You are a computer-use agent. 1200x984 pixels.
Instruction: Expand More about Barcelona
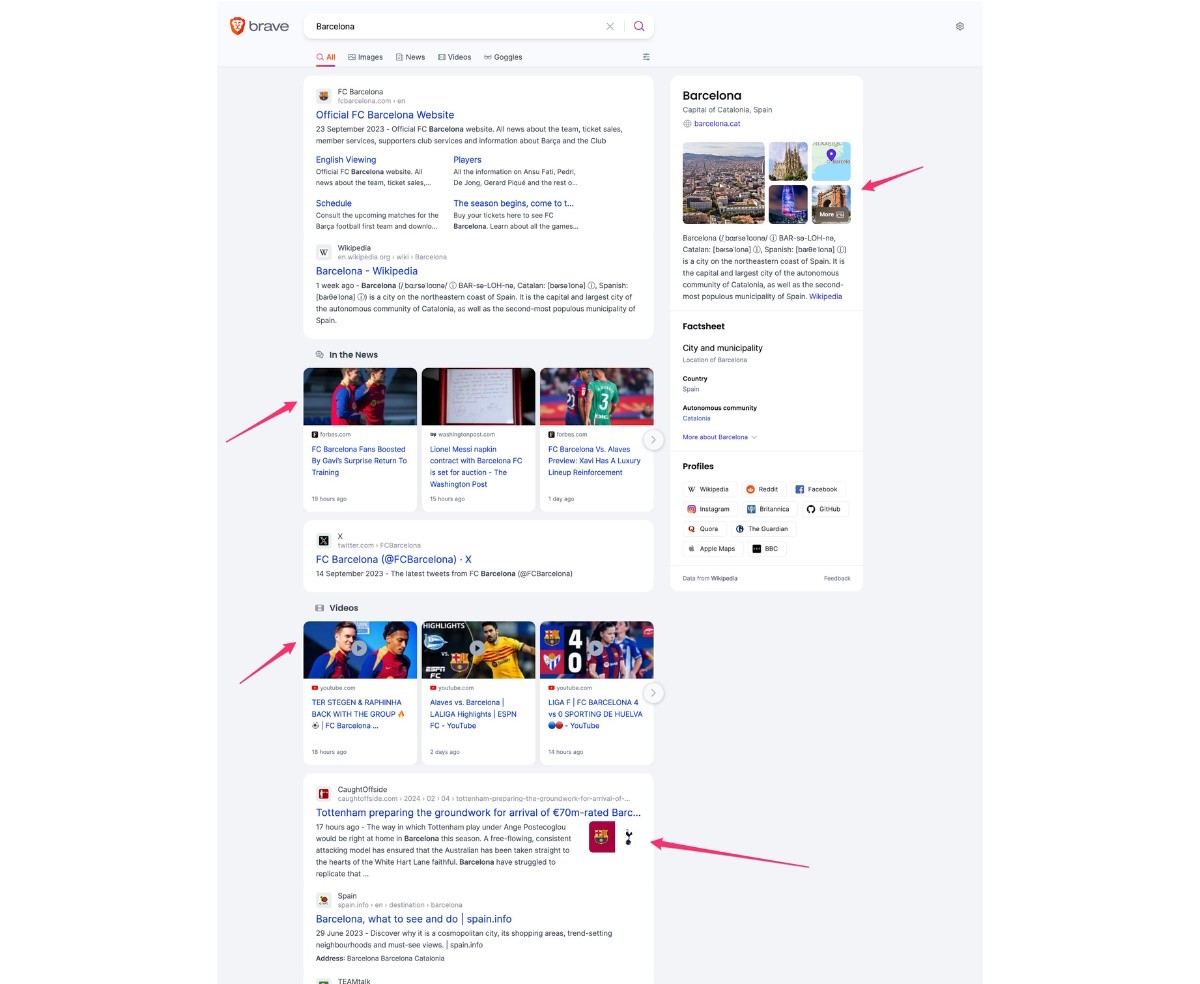(720, 437)
